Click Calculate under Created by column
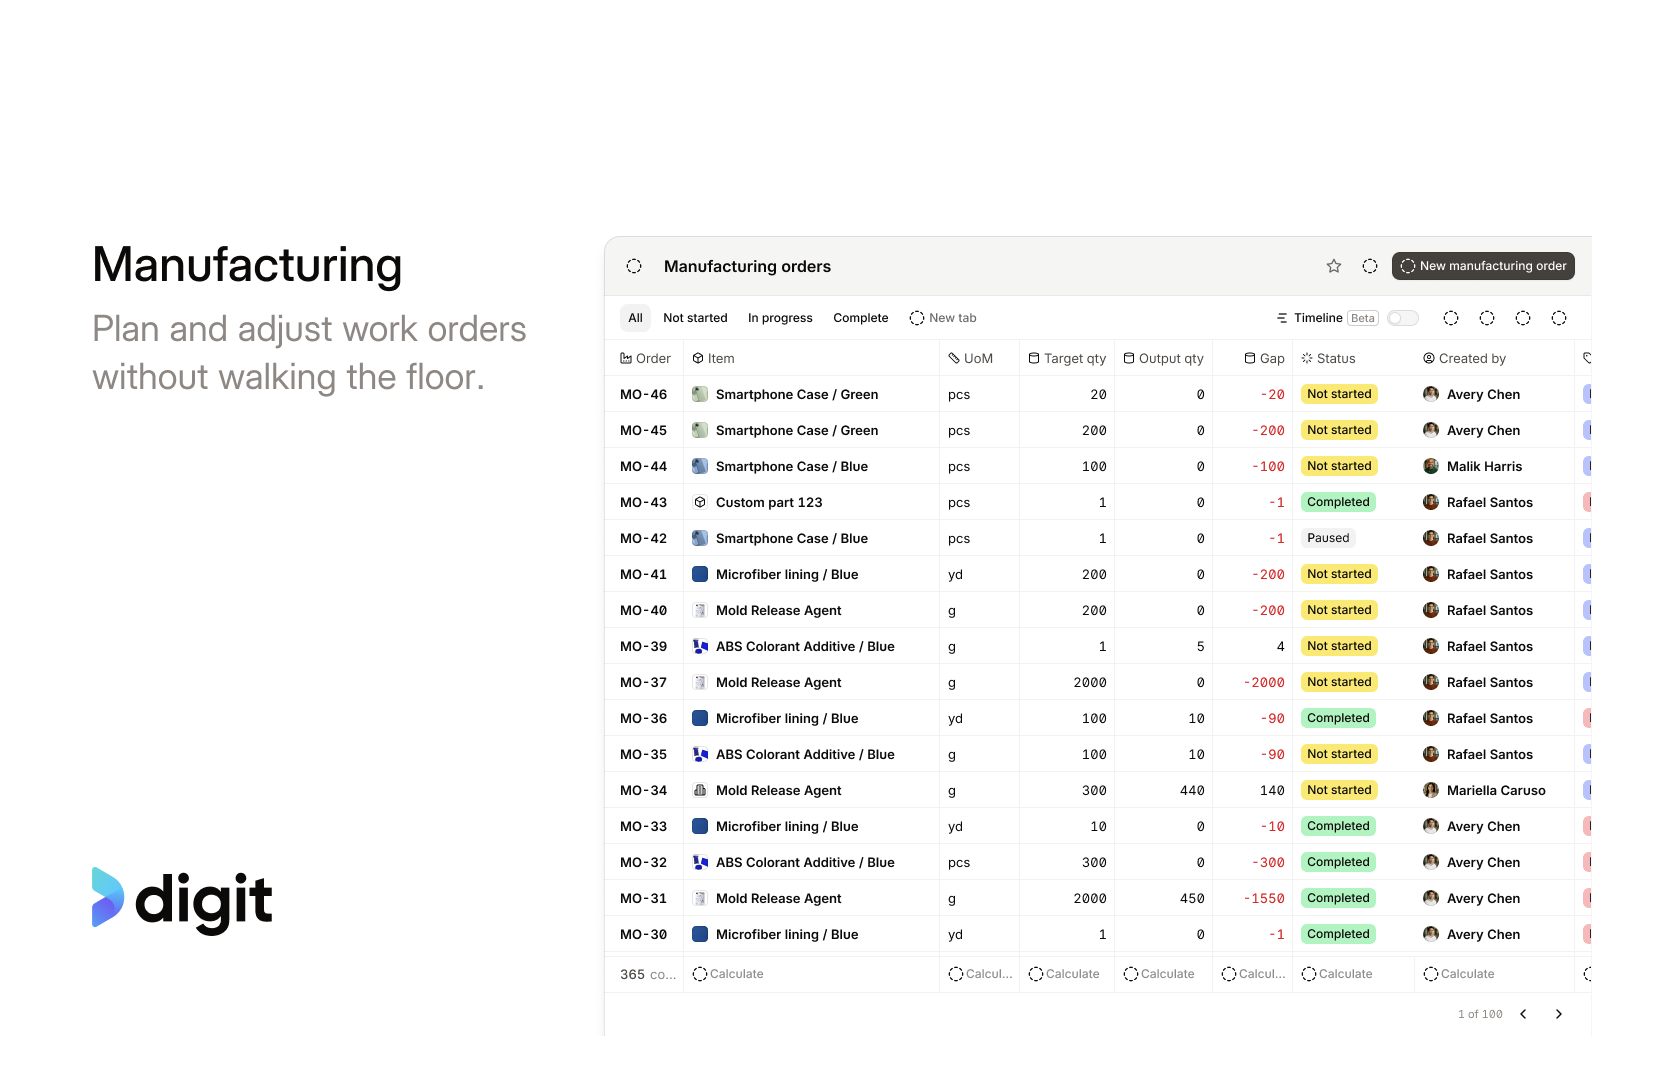Screen dimensions: 1654x1076 coord(1459,974)
